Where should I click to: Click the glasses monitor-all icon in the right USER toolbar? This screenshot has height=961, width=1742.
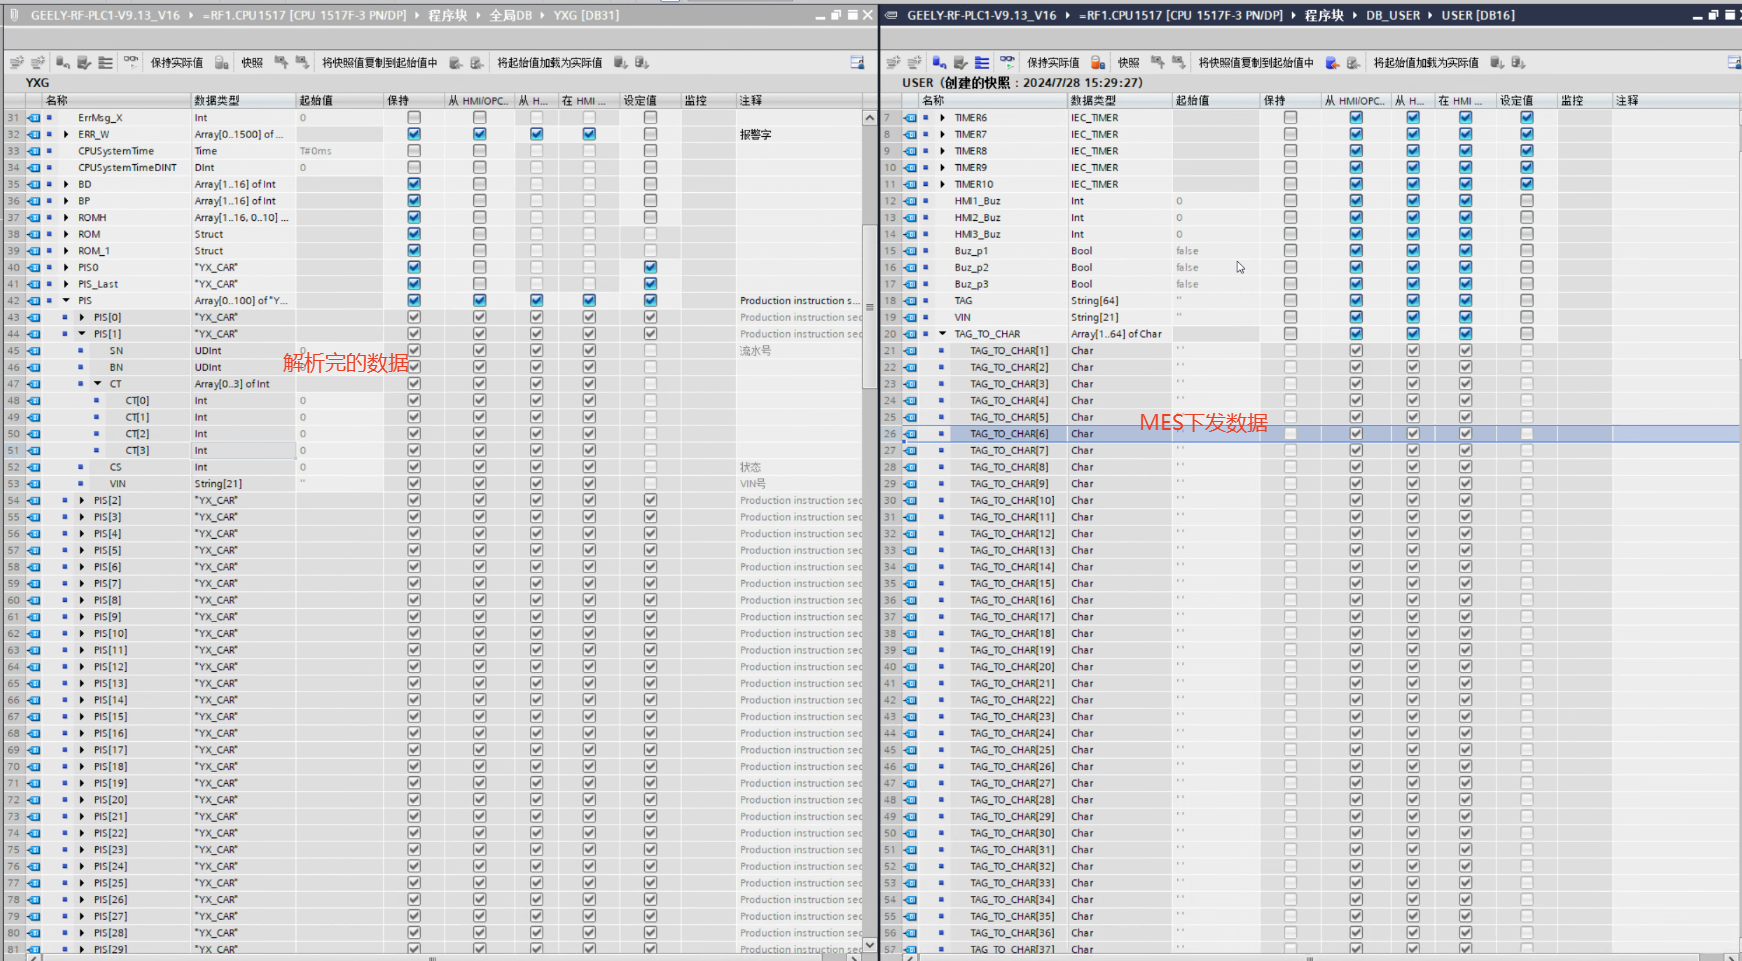click(1007, 62)
